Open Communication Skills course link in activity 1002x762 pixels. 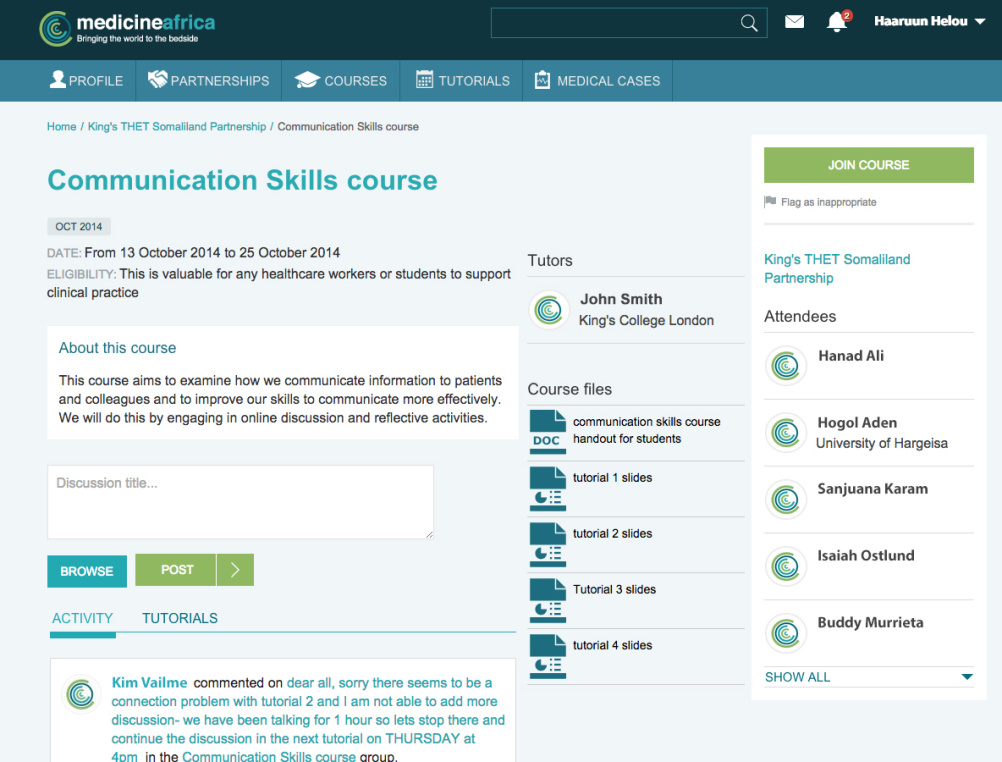268,756
